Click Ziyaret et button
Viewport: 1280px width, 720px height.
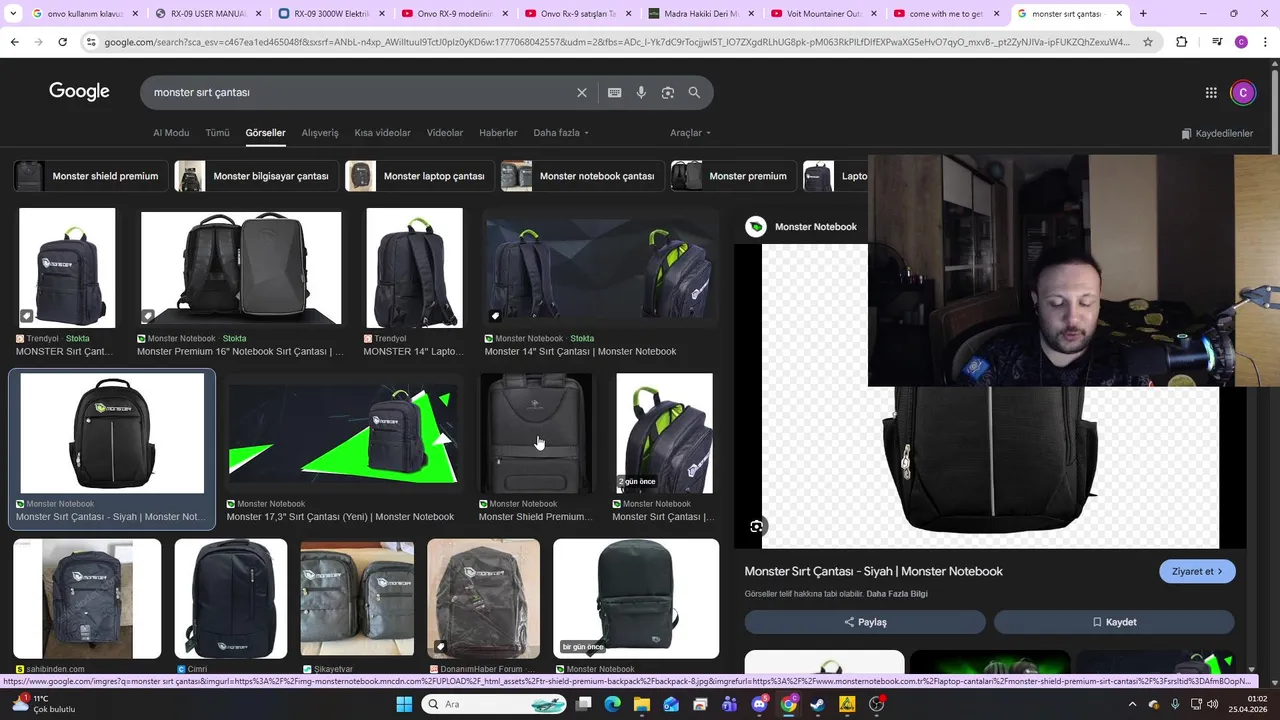click(x=1197, y=571)
